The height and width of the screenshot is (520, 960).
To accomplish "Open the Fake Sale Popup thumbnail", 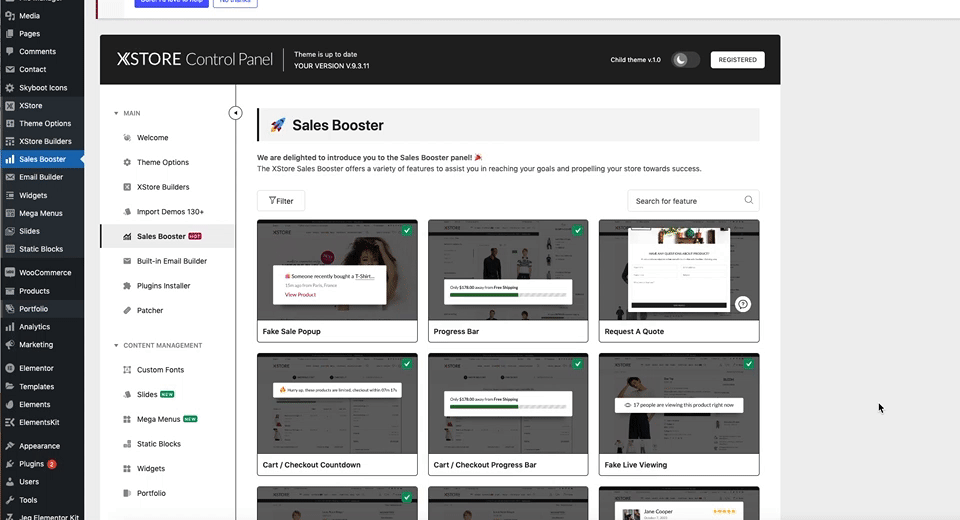I will pos(337,270).
